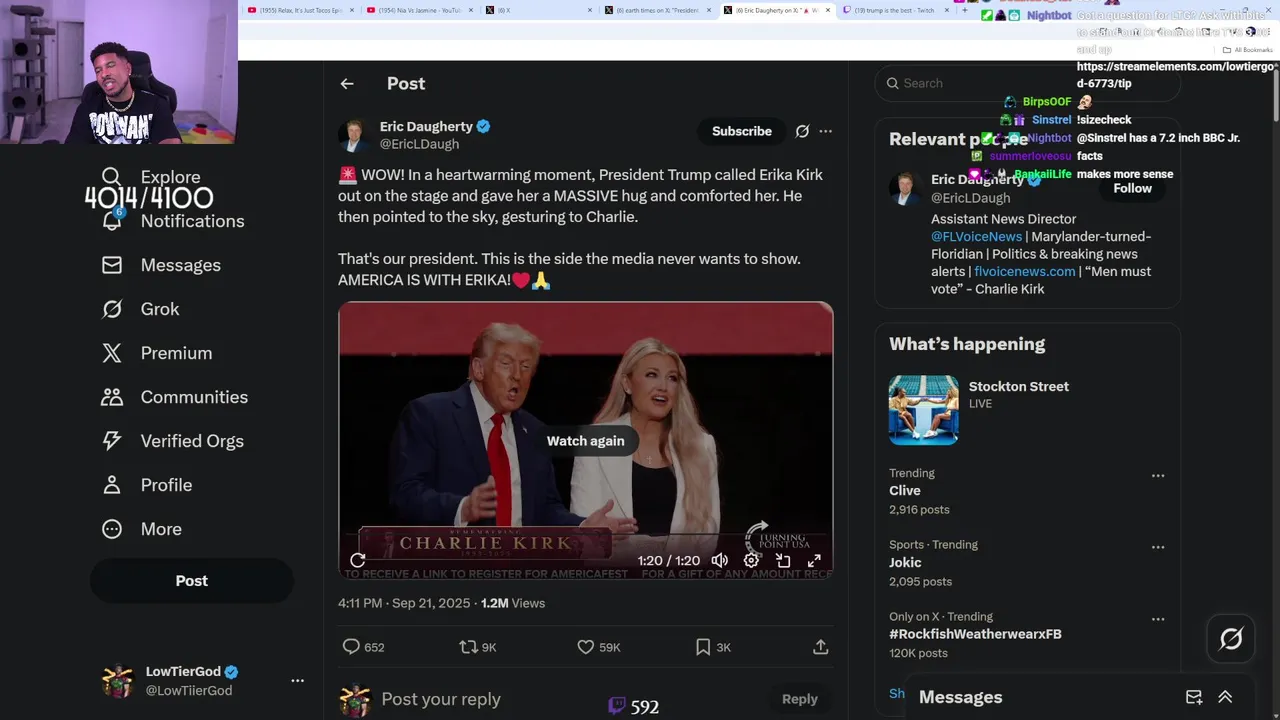
Task: Click the replay icon in video controls
Action: point(358,561)
